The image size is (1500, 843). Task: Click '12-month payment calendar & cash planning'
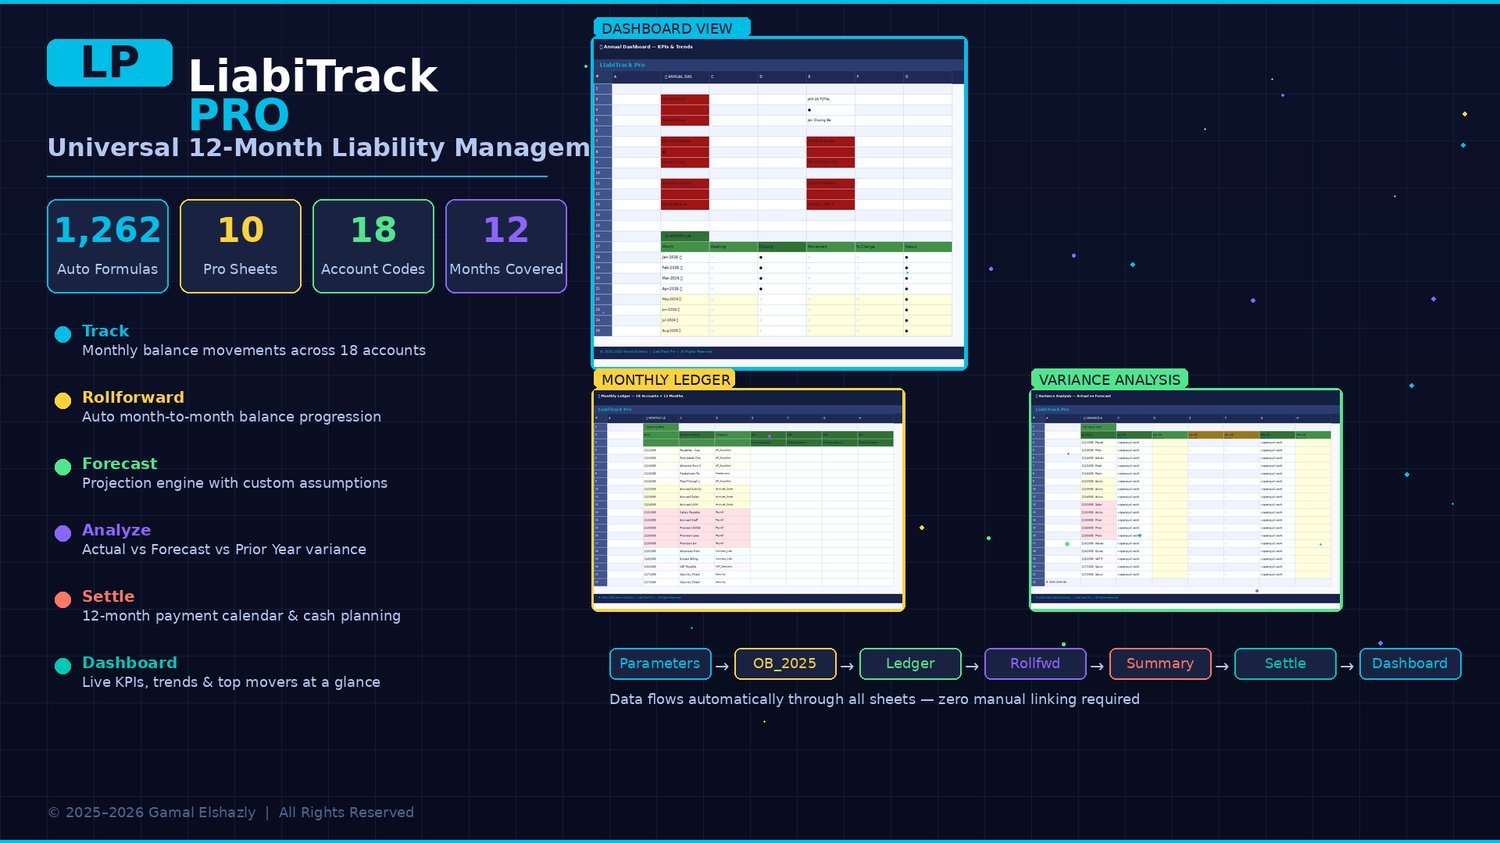[x=241, y=616]
